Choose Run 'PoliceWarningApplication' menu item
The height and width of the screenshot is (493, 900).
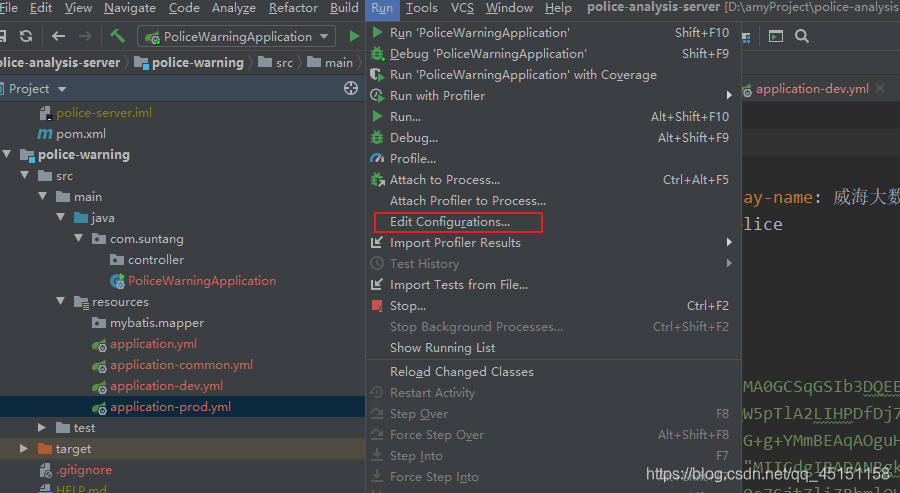point(553,33)
